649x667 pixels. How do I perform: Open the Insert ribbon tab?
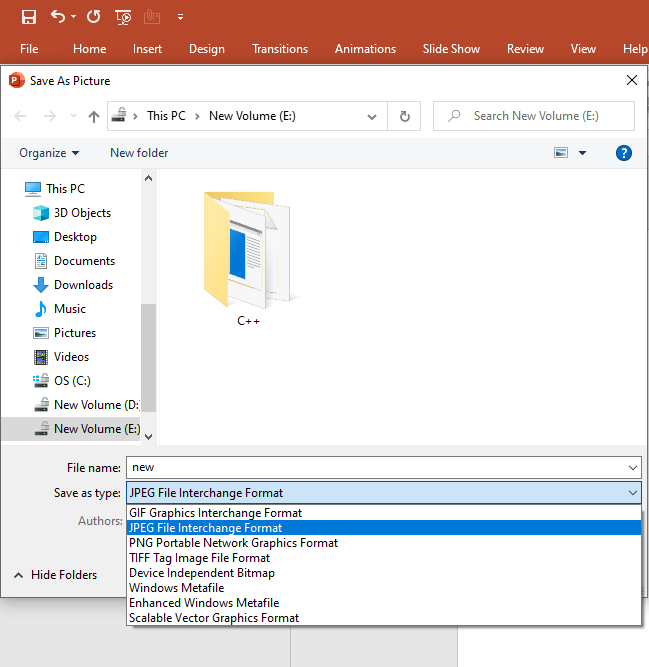pyautogui.click(x=147, y=49)
